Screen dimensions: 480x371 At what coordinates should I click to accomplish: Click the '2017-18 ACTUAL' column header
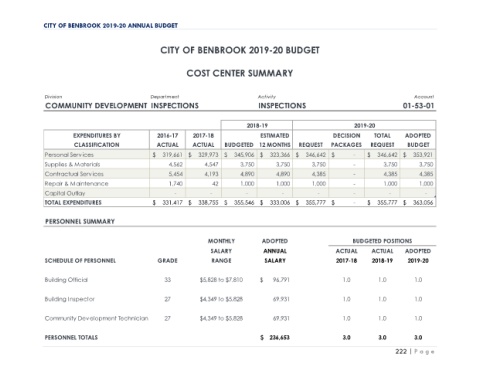tap(203, 140)
